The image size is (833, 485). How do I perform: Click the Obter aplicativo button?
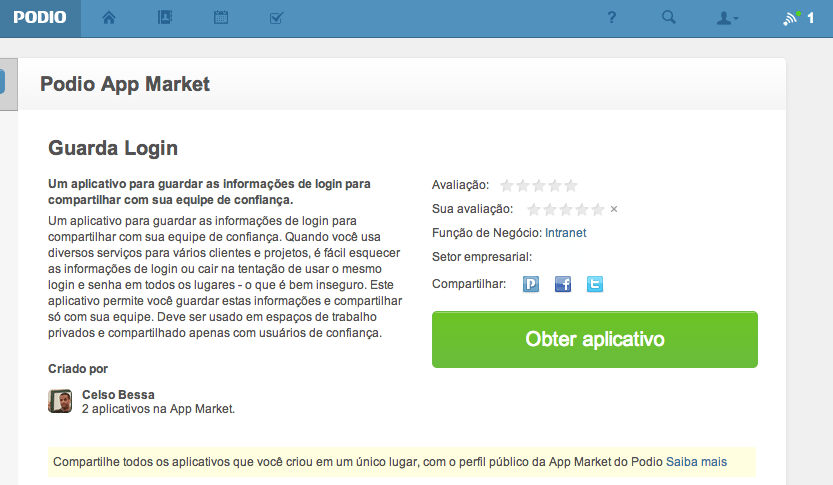coord(594,339)
